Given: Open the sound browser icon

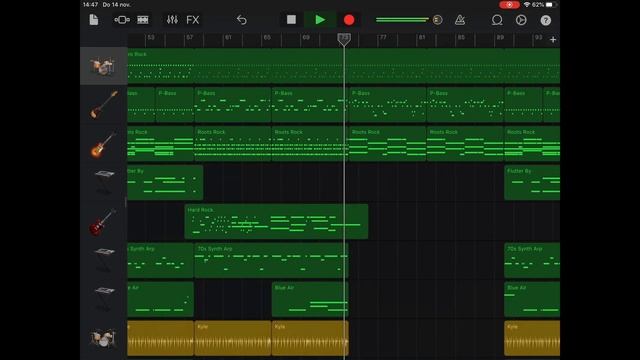Looking at the screenshot, I should click(x=122, y=20).
